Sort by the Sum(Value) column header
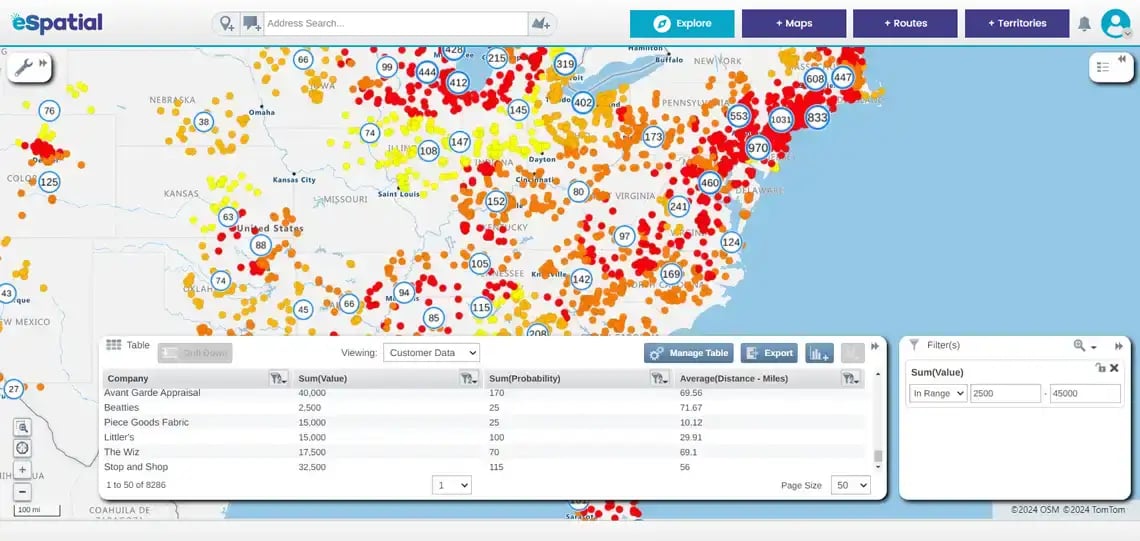 pyautogui.click(x=323, y=378)
